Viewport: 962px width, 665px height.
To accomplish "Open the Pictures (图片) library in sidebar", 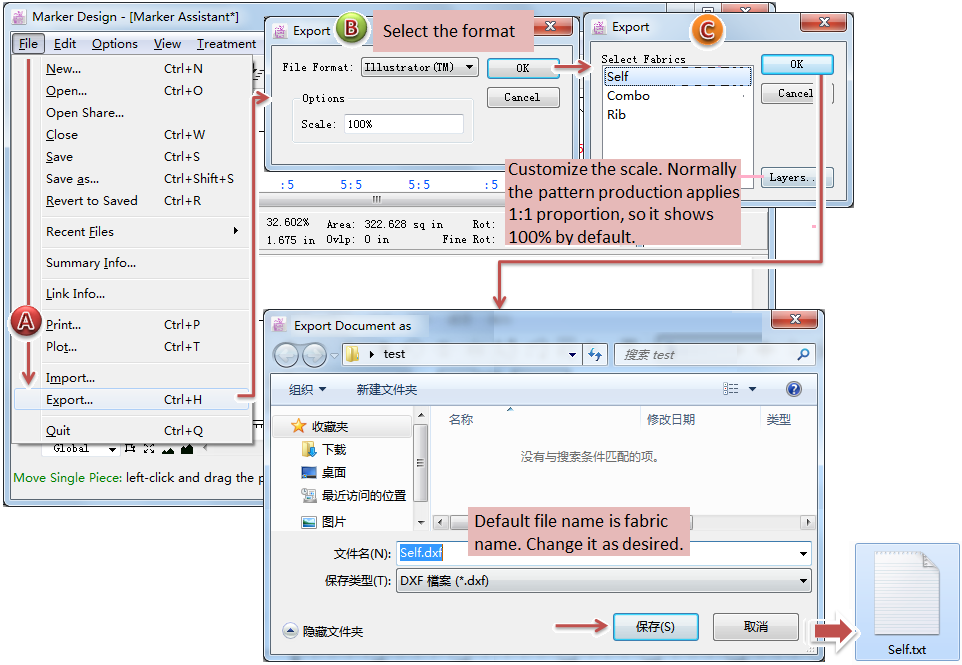I will click(333, 521).
